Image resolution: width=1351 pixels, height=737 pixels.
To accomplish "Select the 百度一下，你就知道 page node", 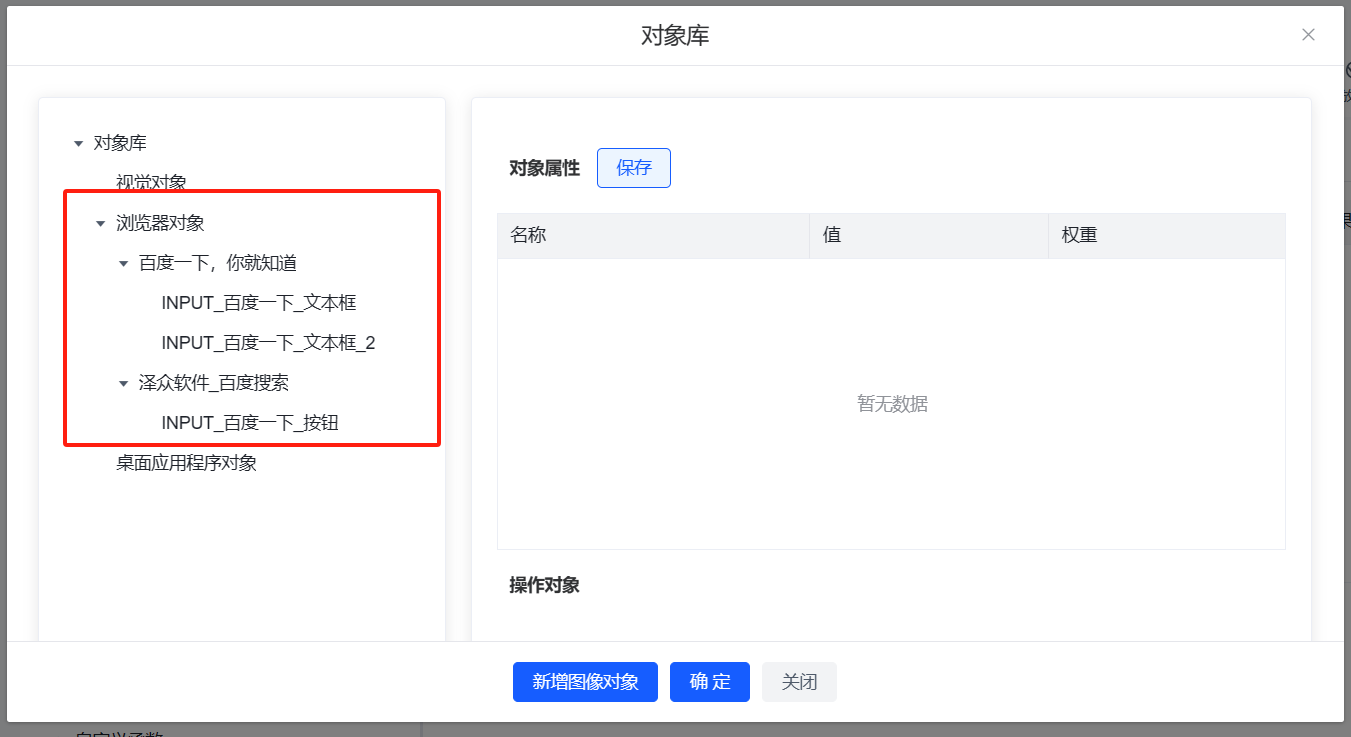I will pyautogui.click(x=217, y=263).
